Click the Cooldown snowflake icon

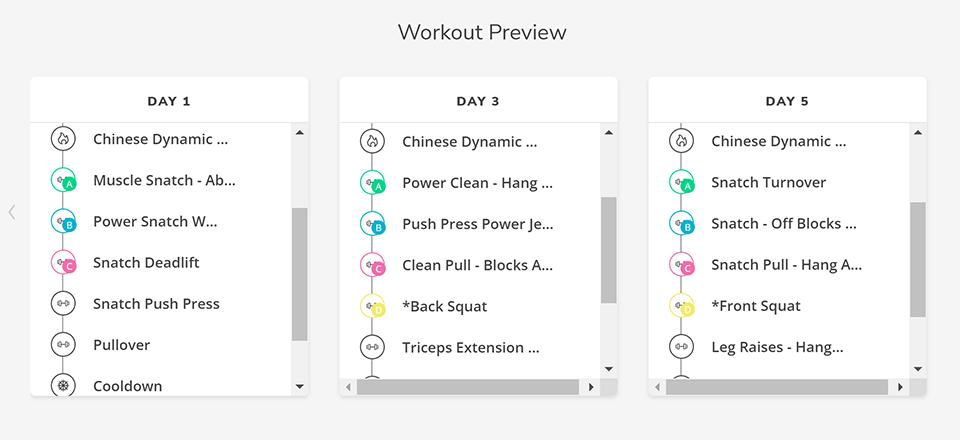click(62, 386)
